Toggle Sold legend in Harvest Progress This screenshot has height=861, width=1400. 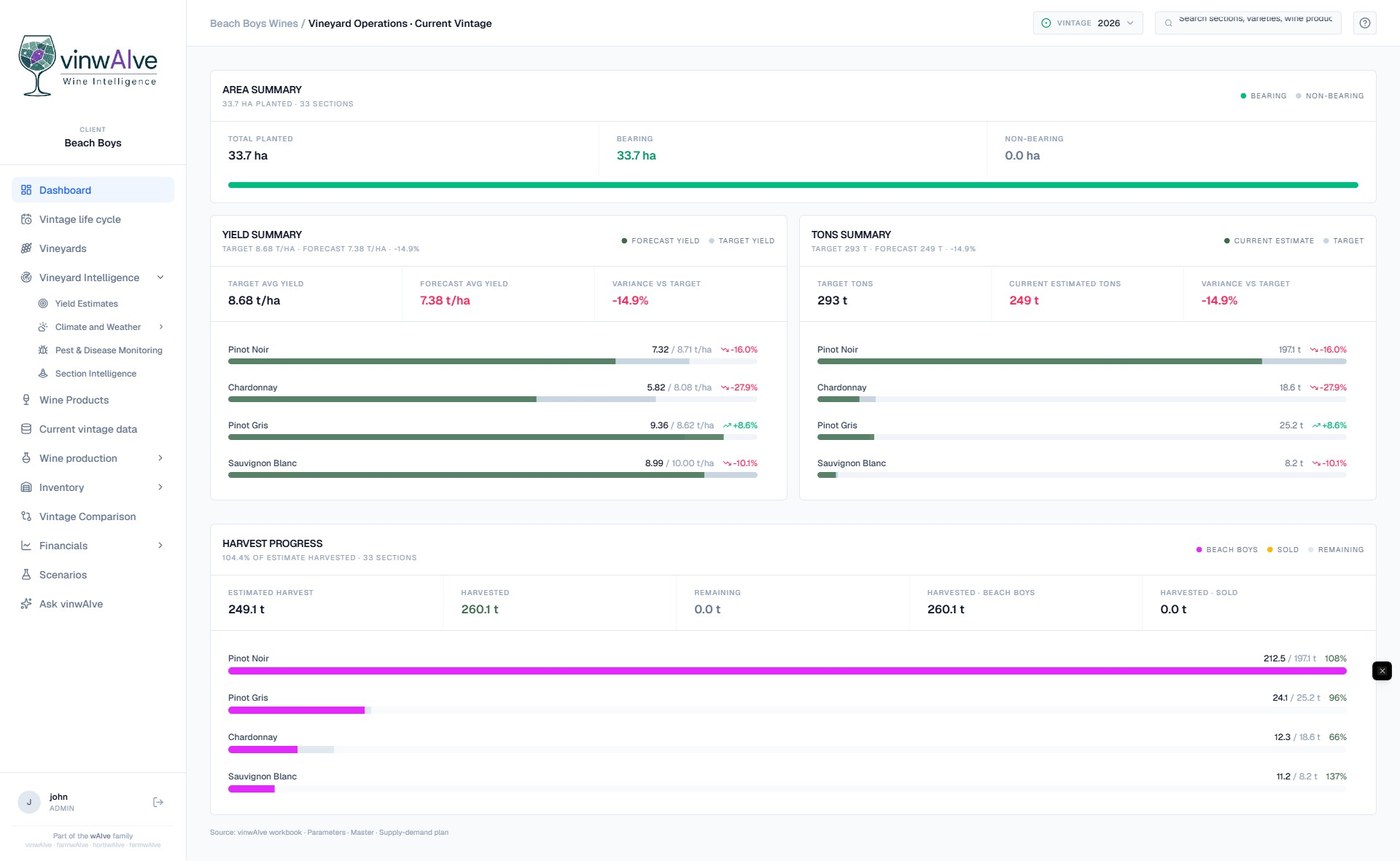1282,550
